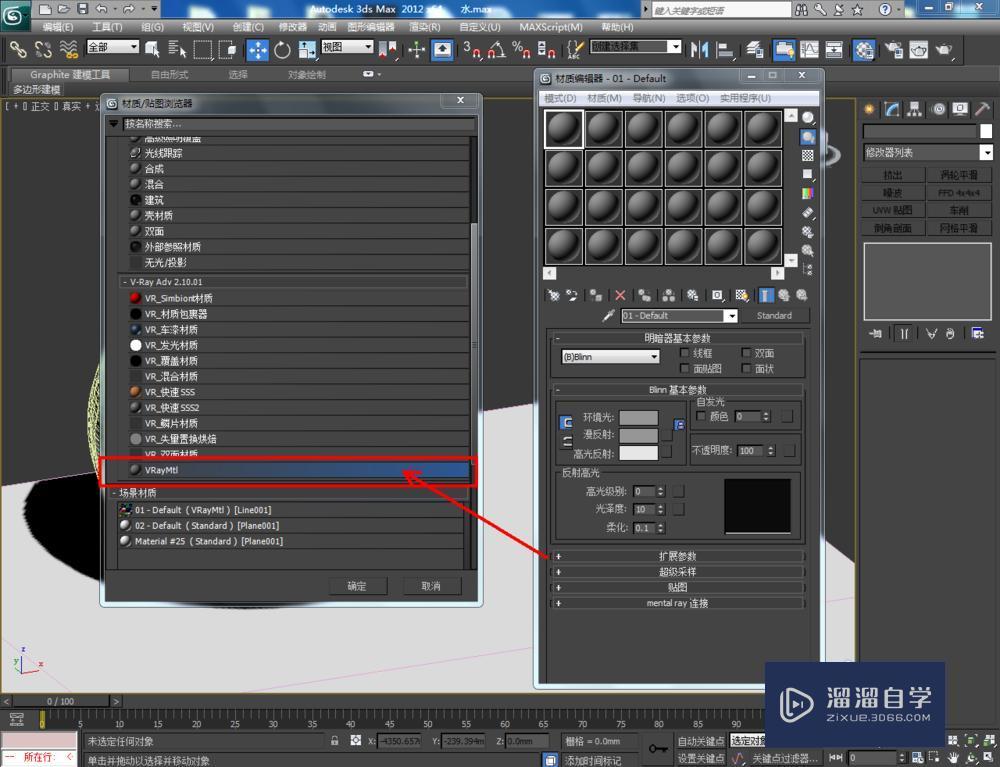Click Get Material icon in Material Editor
Screen dimensions: 1000x767
[554, 295]
